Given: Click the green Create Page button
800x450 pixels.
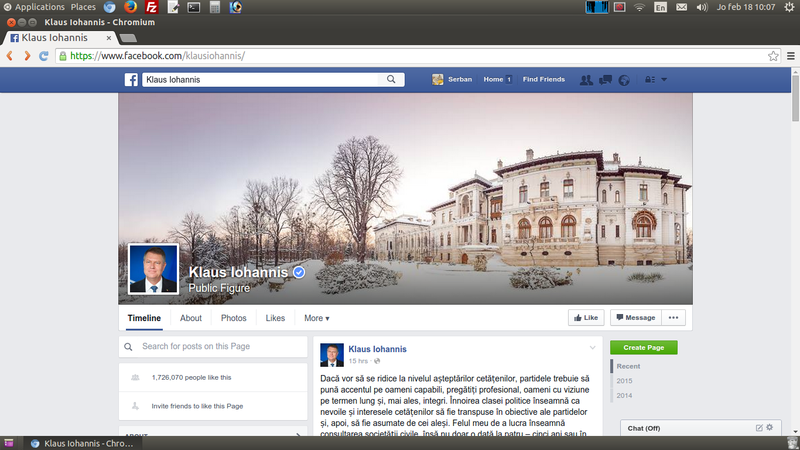Looking at the screenshot, I should [x=644, y=347].
